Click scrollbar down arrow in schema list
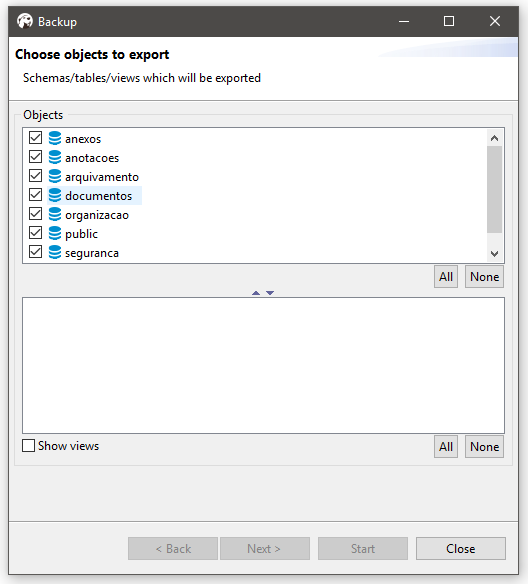This screenshot has width=528, height=584. 494,254
